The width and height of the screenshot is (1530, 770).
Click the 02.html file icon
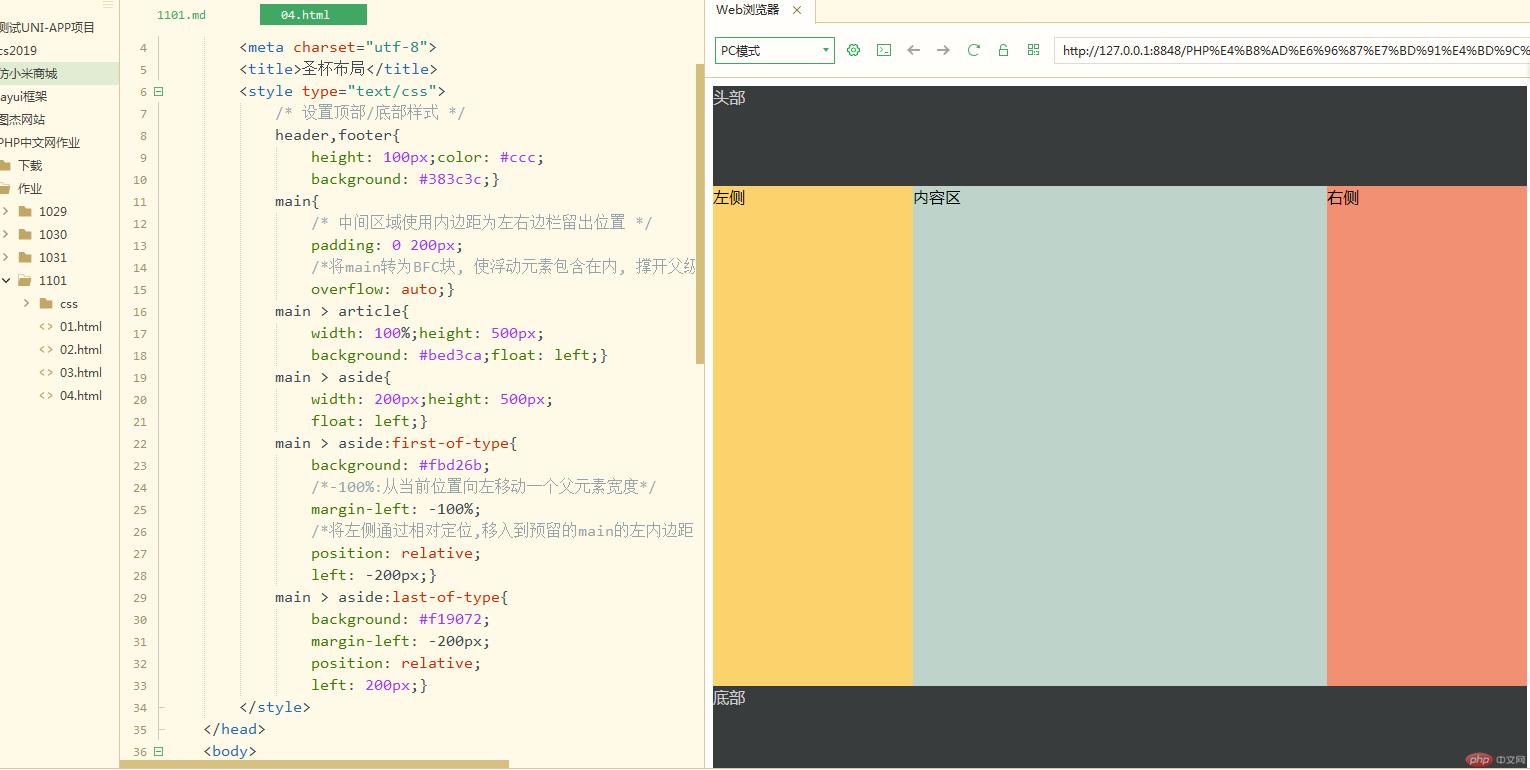[x=46, y=350]
